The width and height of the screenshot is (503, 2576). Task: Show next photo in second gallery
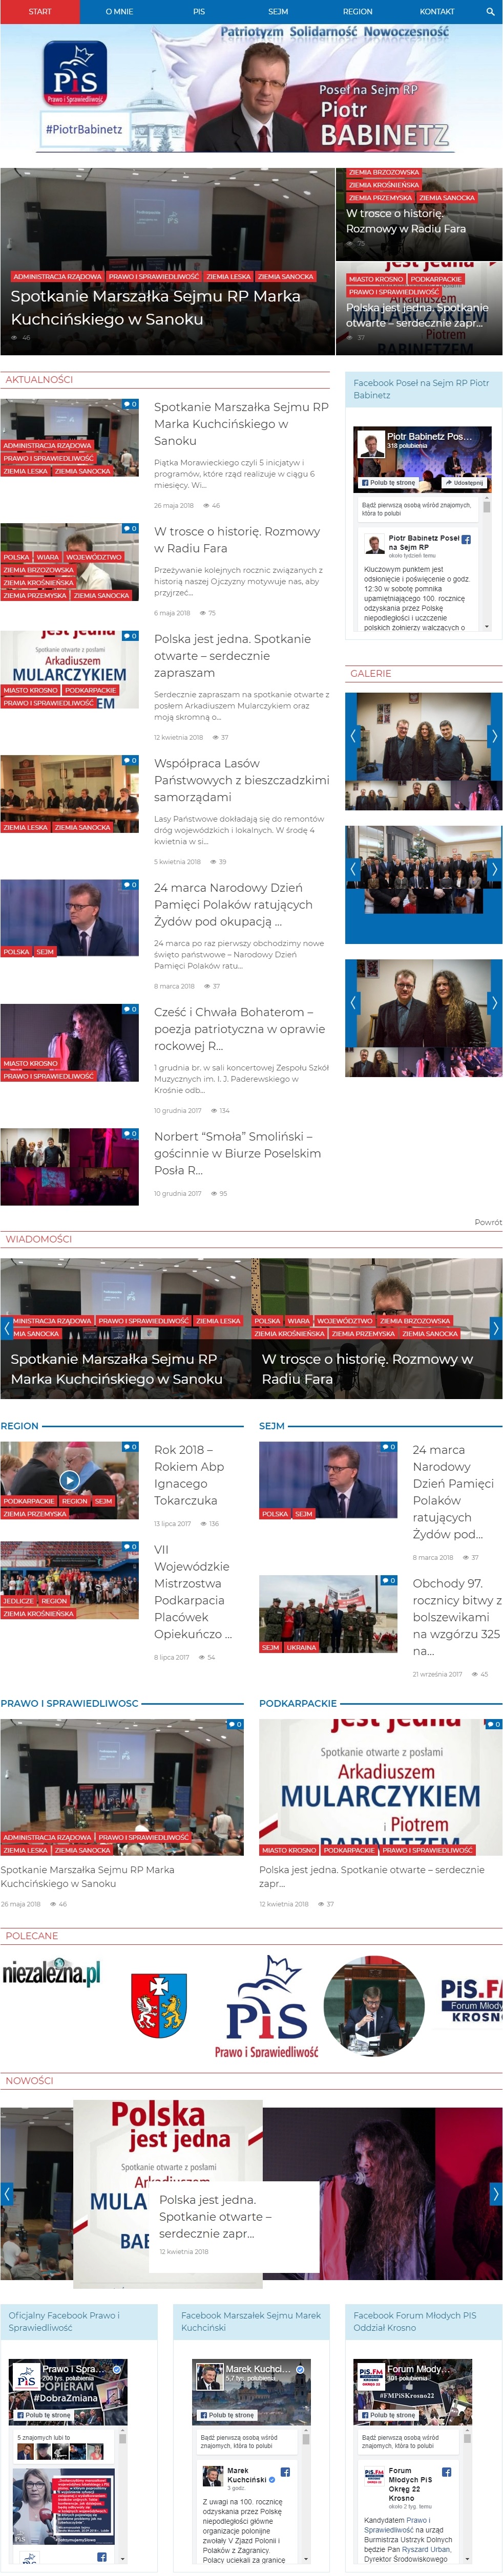(494, 869)
